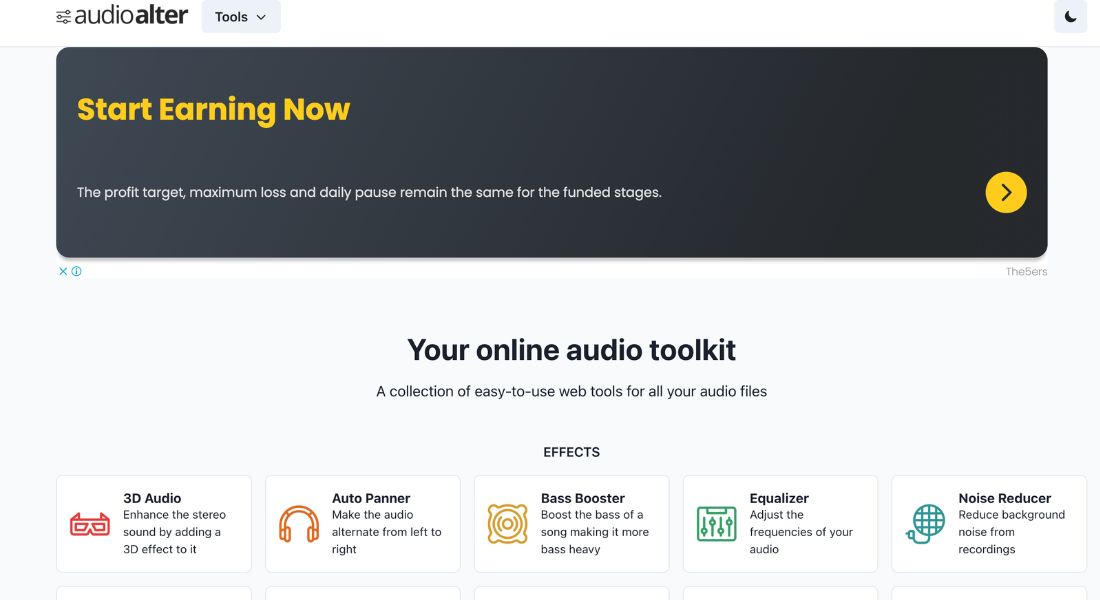Click the Auto Panner headphones icon
The width and height of the screenshot is (1100, 600).
click(x=298, y=523)
